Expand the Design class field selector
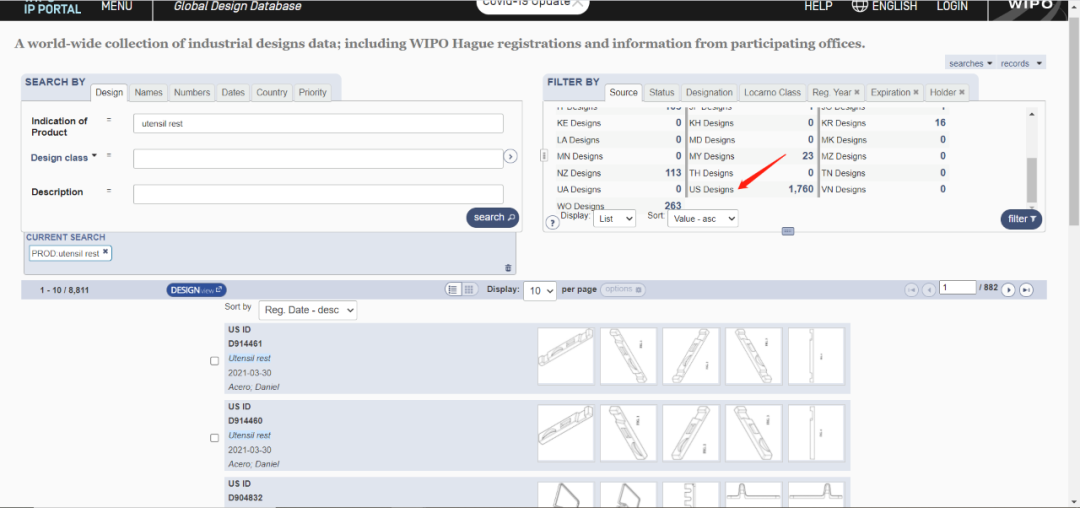The image size is (1080, 508). [x=63, y=157]
